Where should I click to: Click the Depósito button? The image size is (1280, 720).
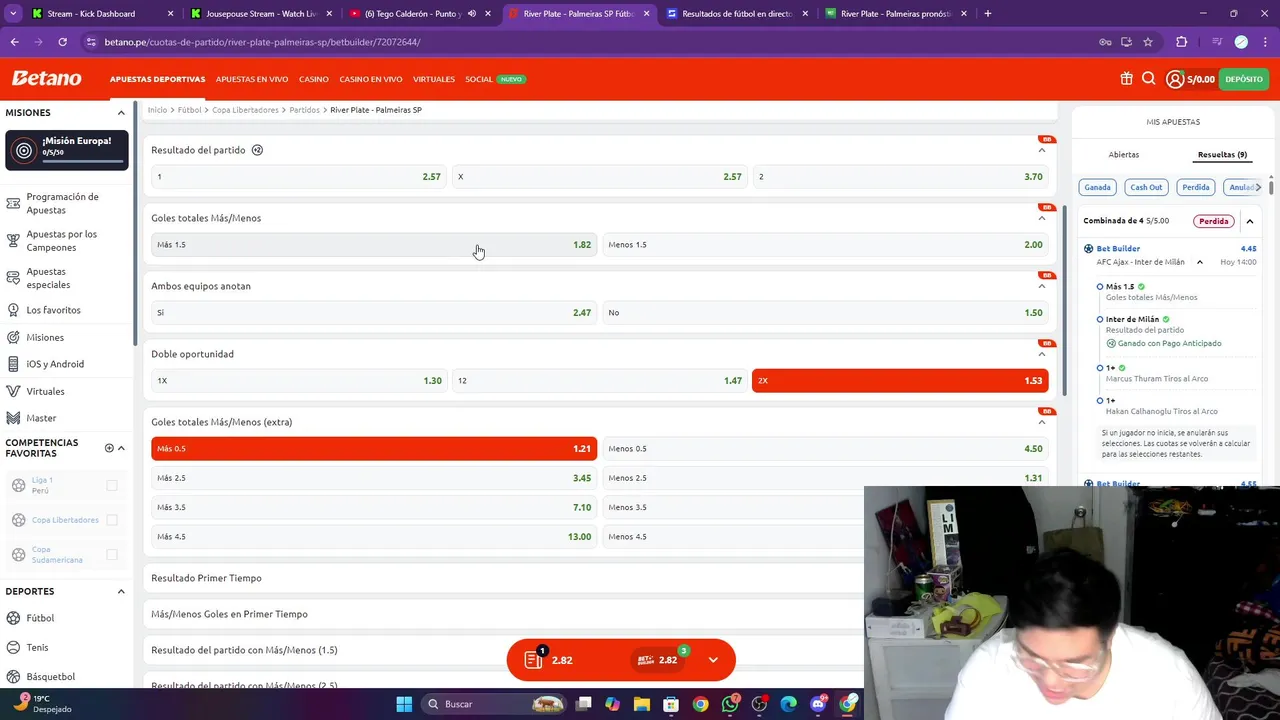[x=1244, y=79]
